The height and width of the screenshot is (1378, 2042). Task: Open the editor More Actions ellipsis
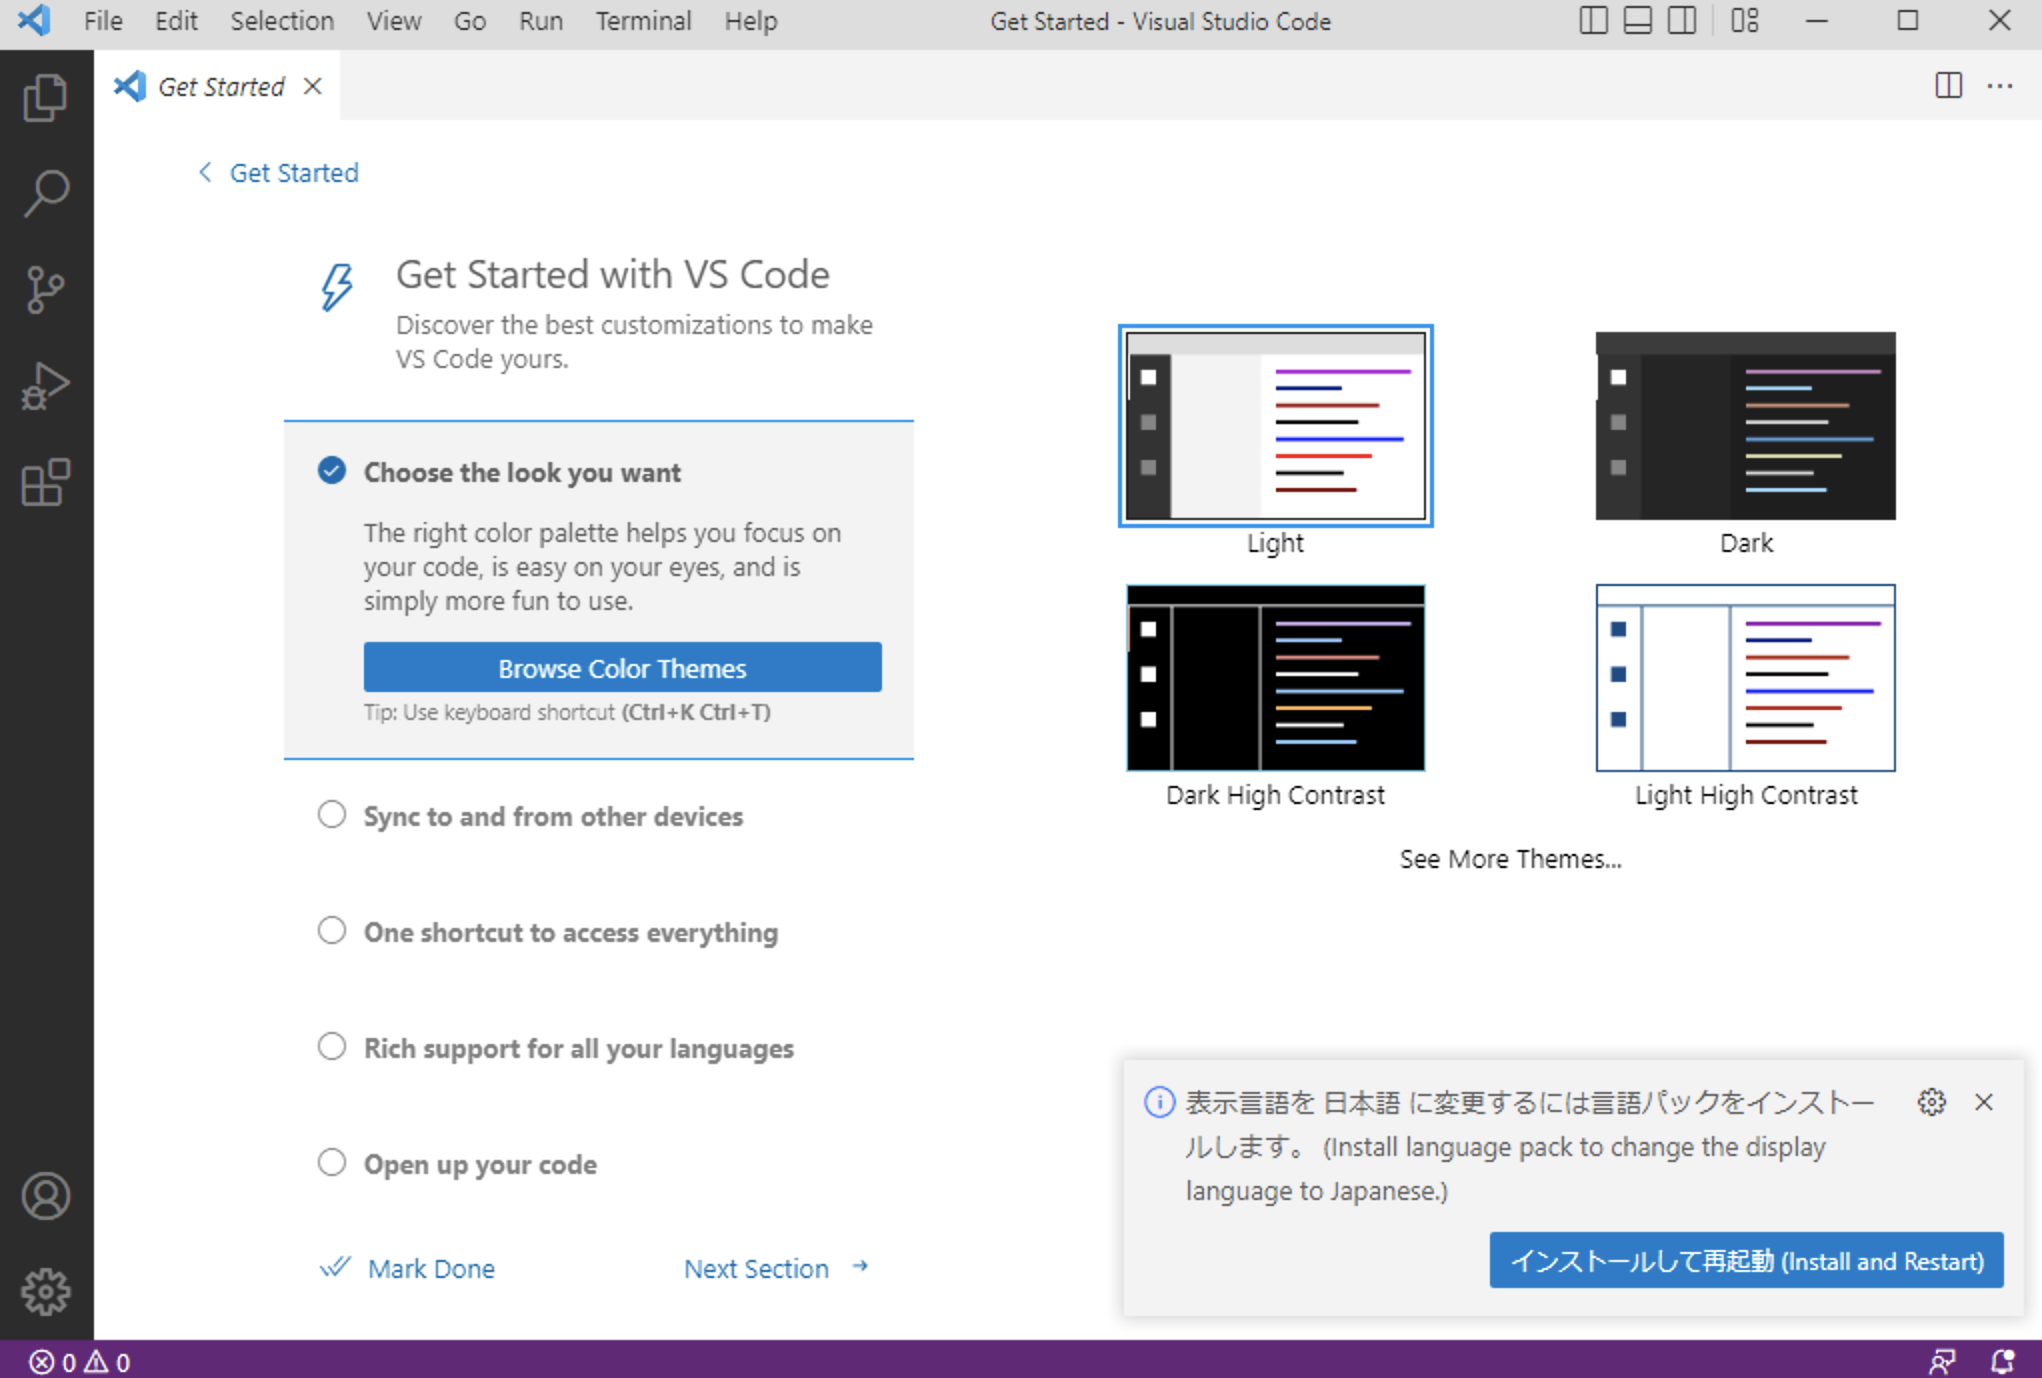pyautogui.click(x=2000, y=86)
